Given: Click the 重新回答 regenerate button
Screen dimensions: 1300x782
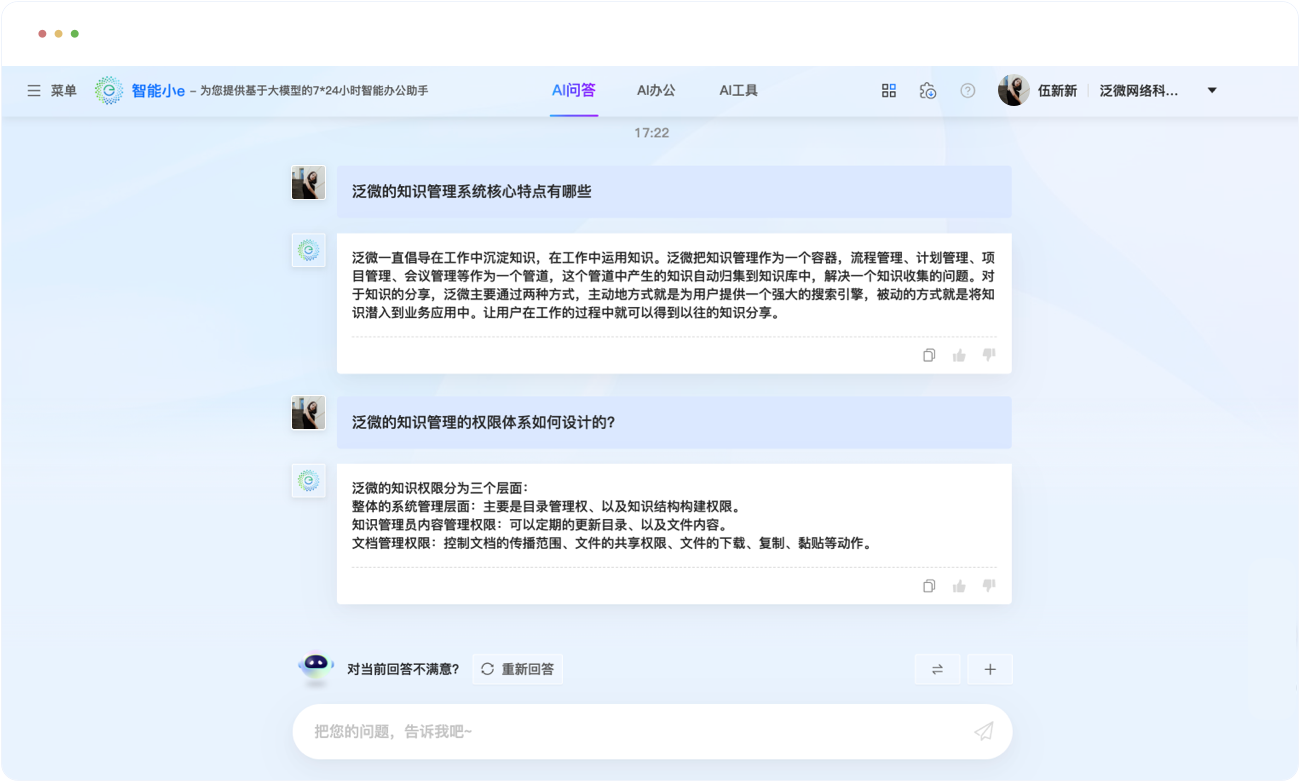Looking at the screenshot, I should point(517,669).
